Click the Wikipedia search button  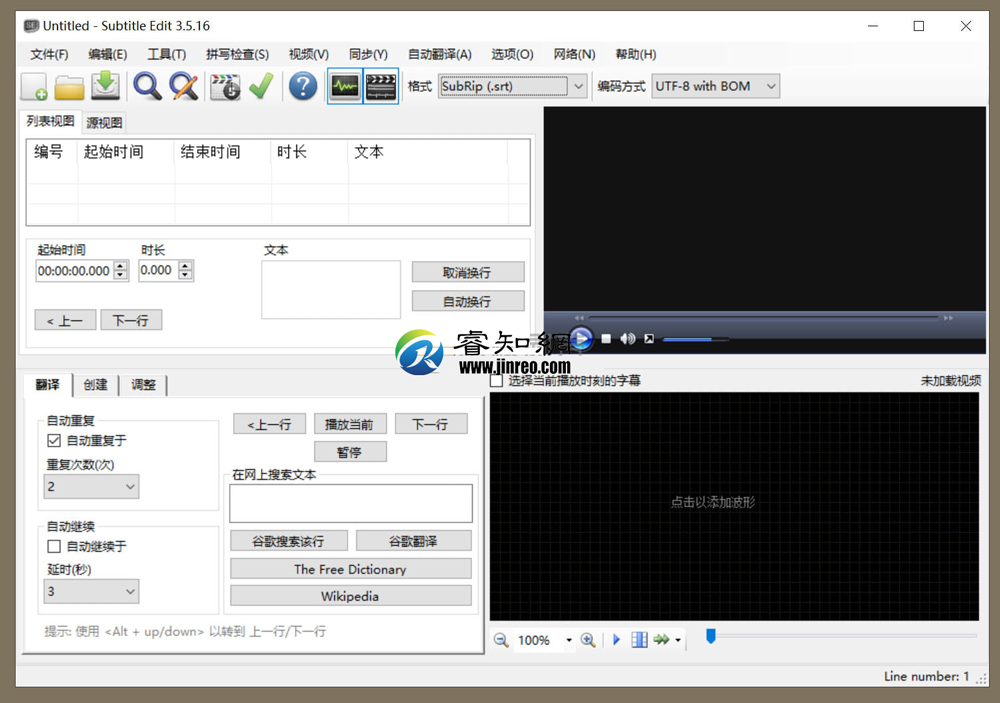pos(350,595)
